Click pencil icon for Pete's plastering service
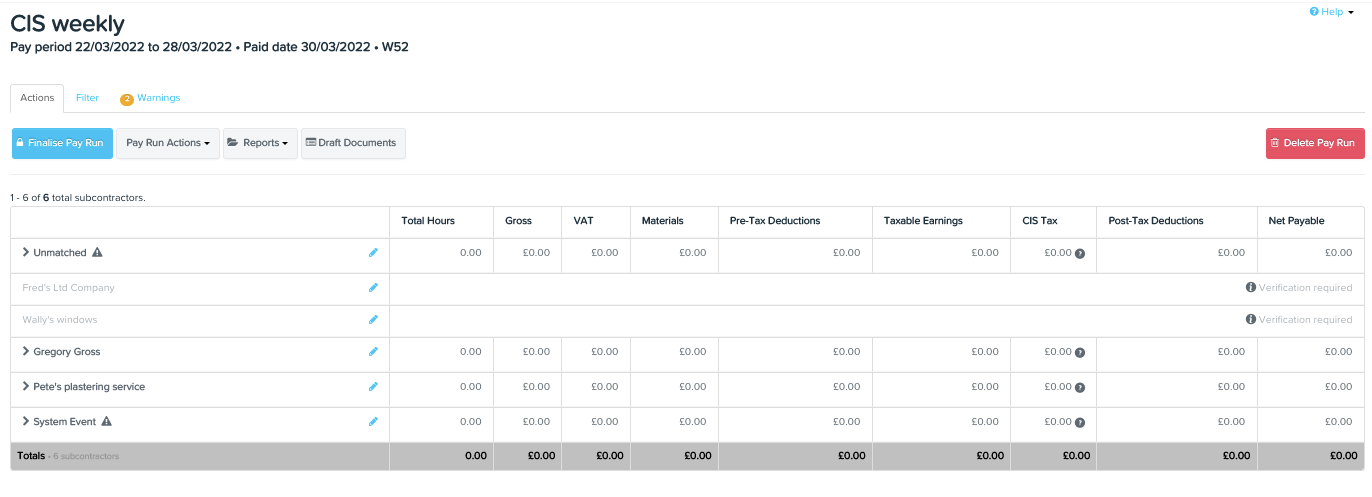The width and height of the screenshot is (1372, 497). click(373, 387)
